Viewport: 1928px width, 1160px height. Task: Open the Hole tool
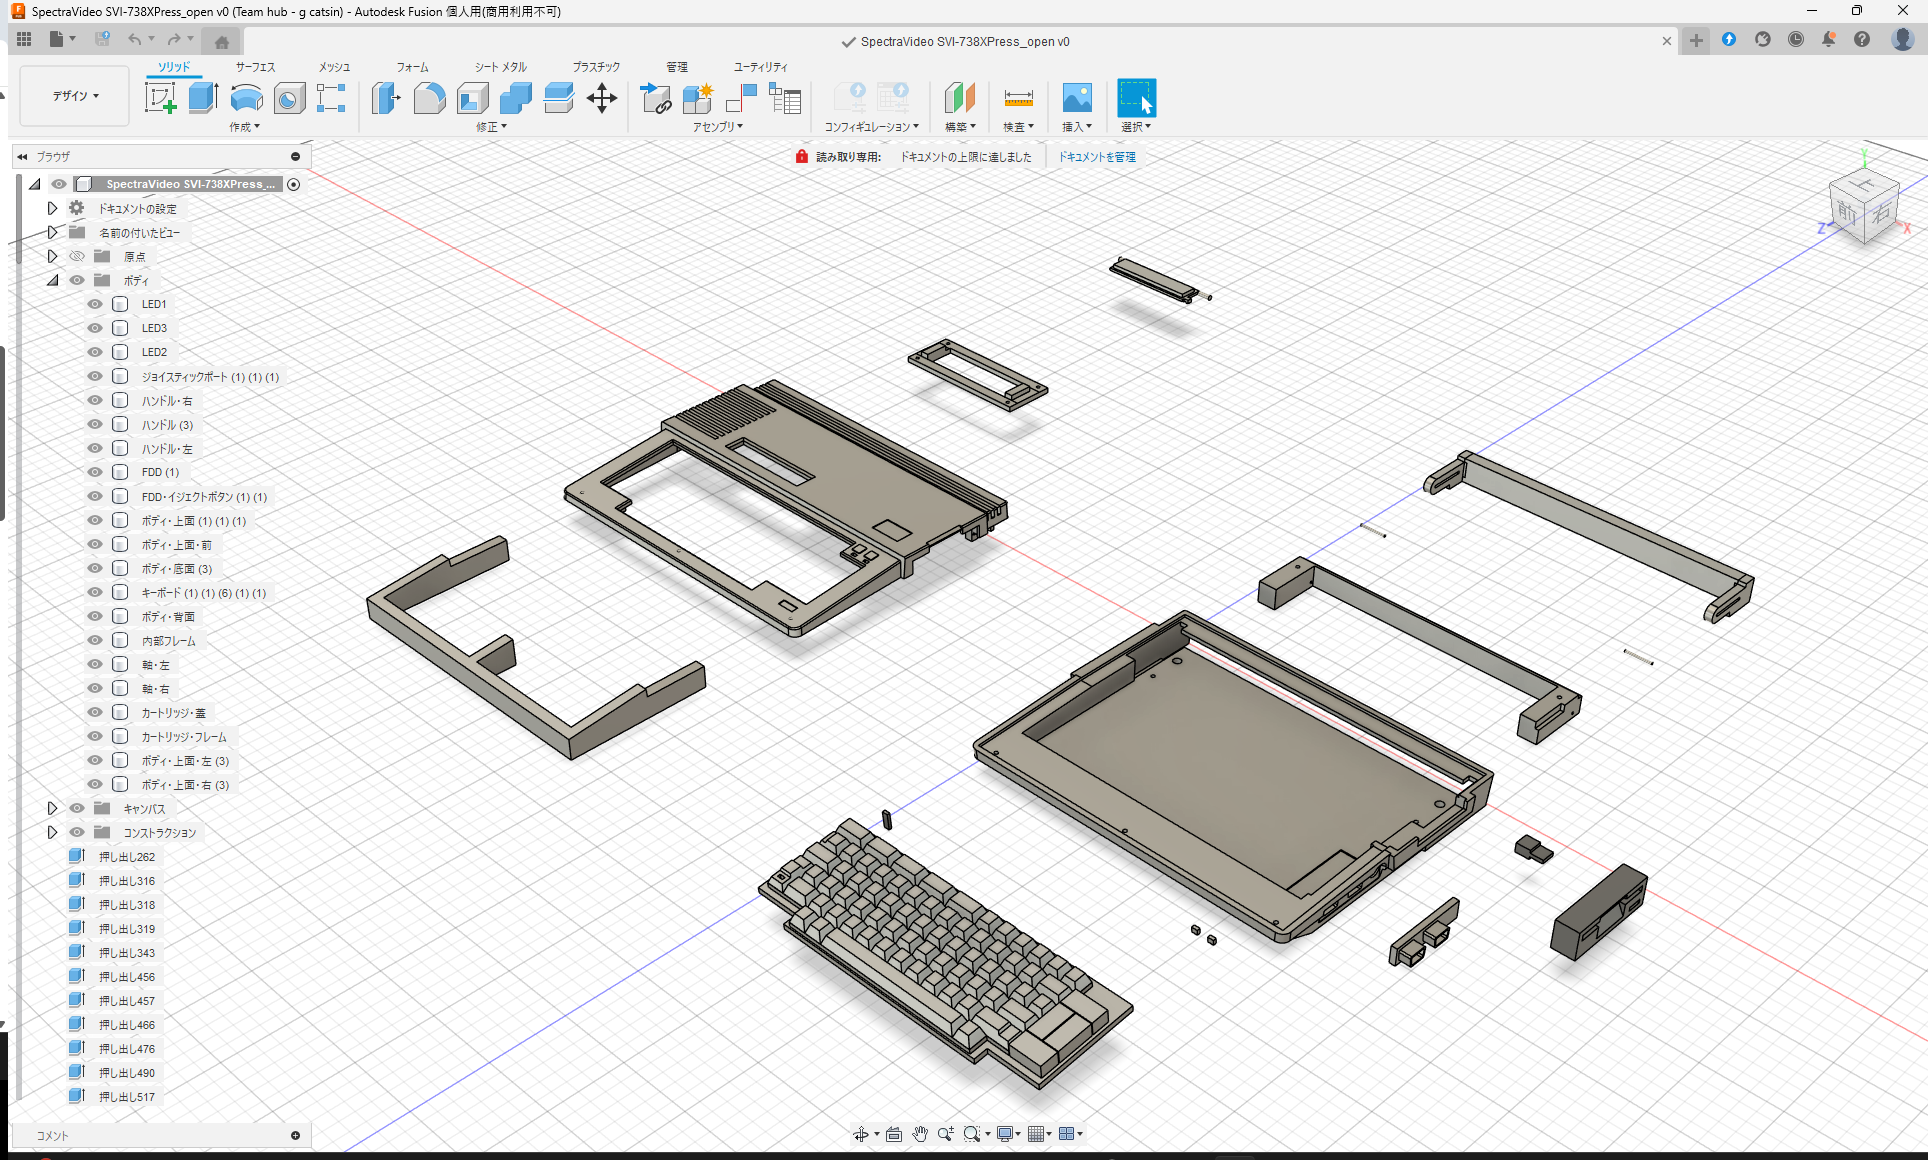pyautogui.click(x=289, y=98)
